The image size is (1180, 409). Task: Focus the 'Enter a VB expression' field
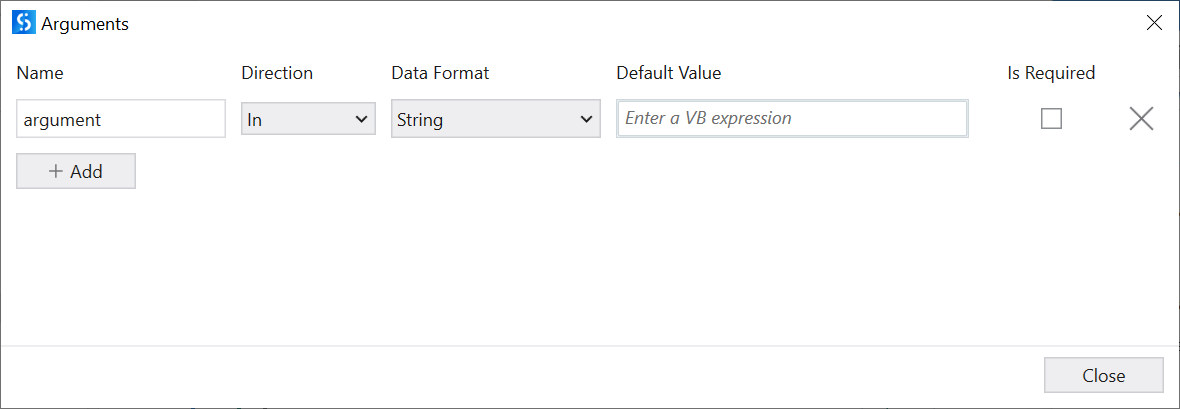tap(792, 119)
